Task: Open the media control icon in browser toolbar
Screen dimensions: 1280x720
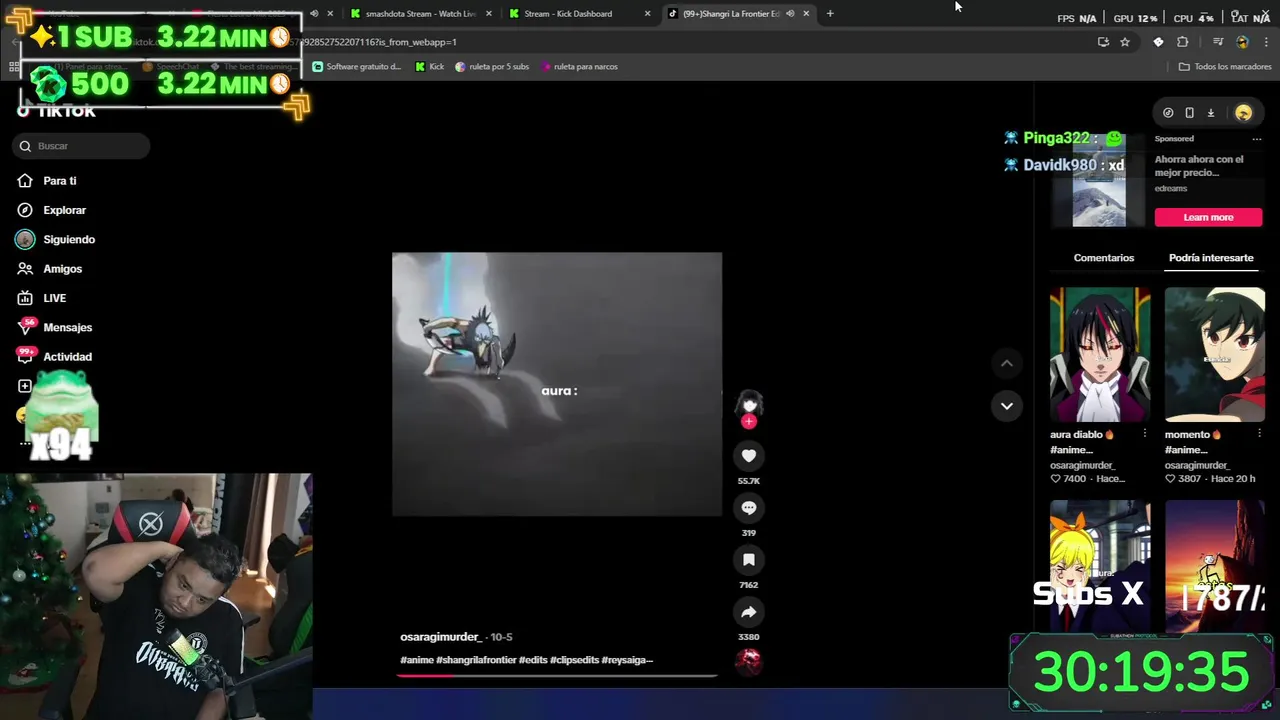Action: coord(1218,42)
